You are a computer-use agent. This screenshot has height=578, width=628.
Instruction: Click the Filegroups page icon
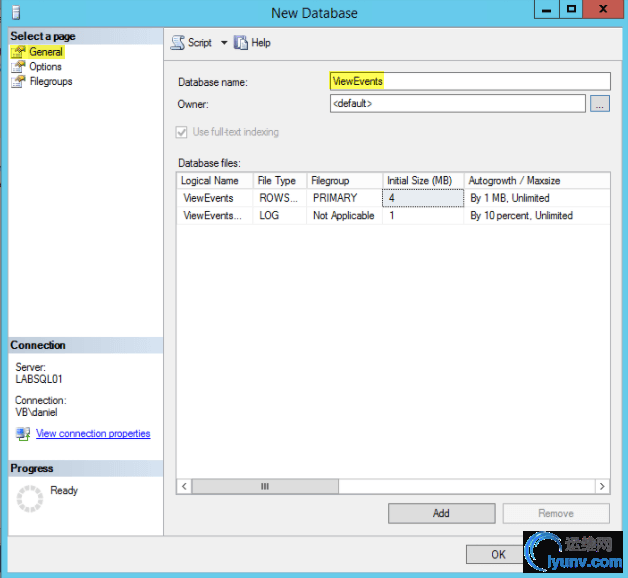pos(18,82)
